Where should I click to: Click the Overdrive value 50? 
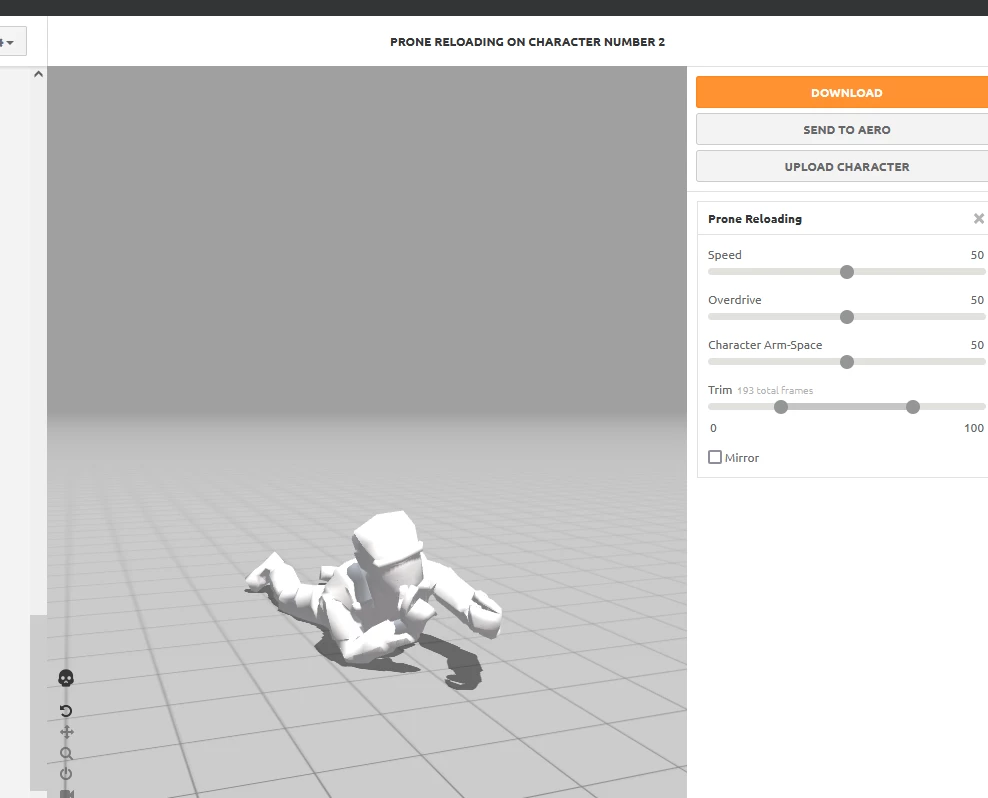click(x=977, y=300)
